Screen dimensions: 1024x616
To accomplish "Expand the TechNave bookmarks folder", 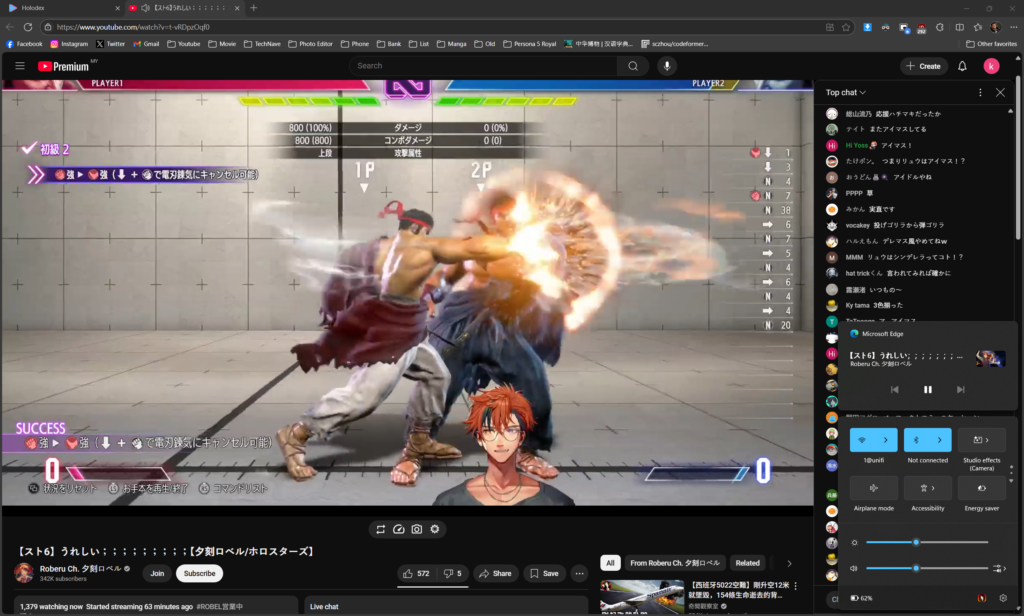I will coord(263,44).
